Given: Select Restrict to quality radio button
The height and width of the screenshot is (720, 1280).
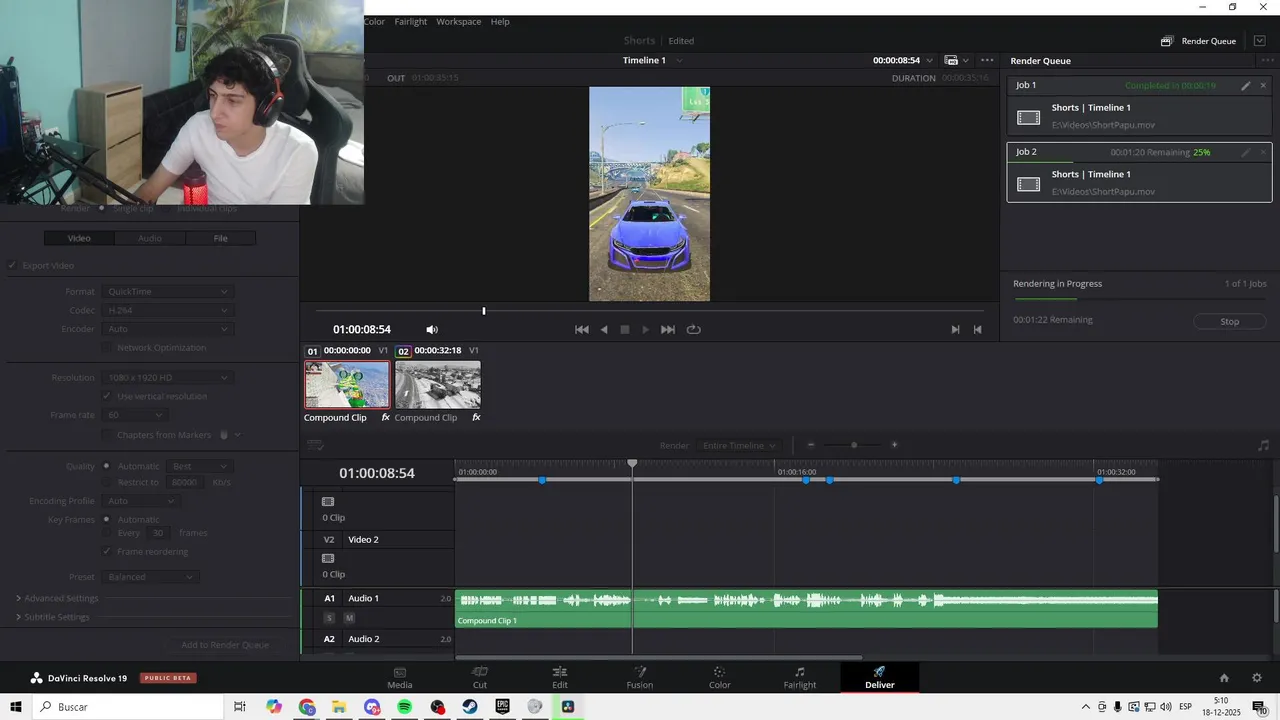Looking at the screenshot, I should [106, 482].
